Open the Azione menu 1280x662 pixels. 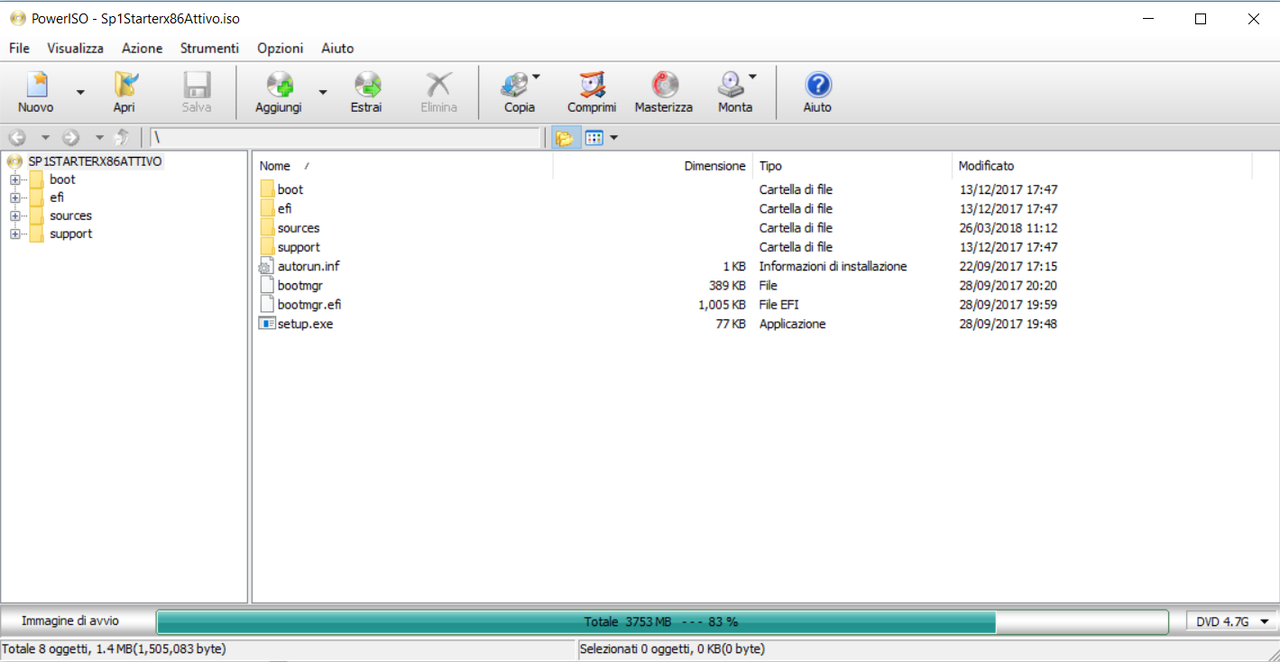coord(142,48)
